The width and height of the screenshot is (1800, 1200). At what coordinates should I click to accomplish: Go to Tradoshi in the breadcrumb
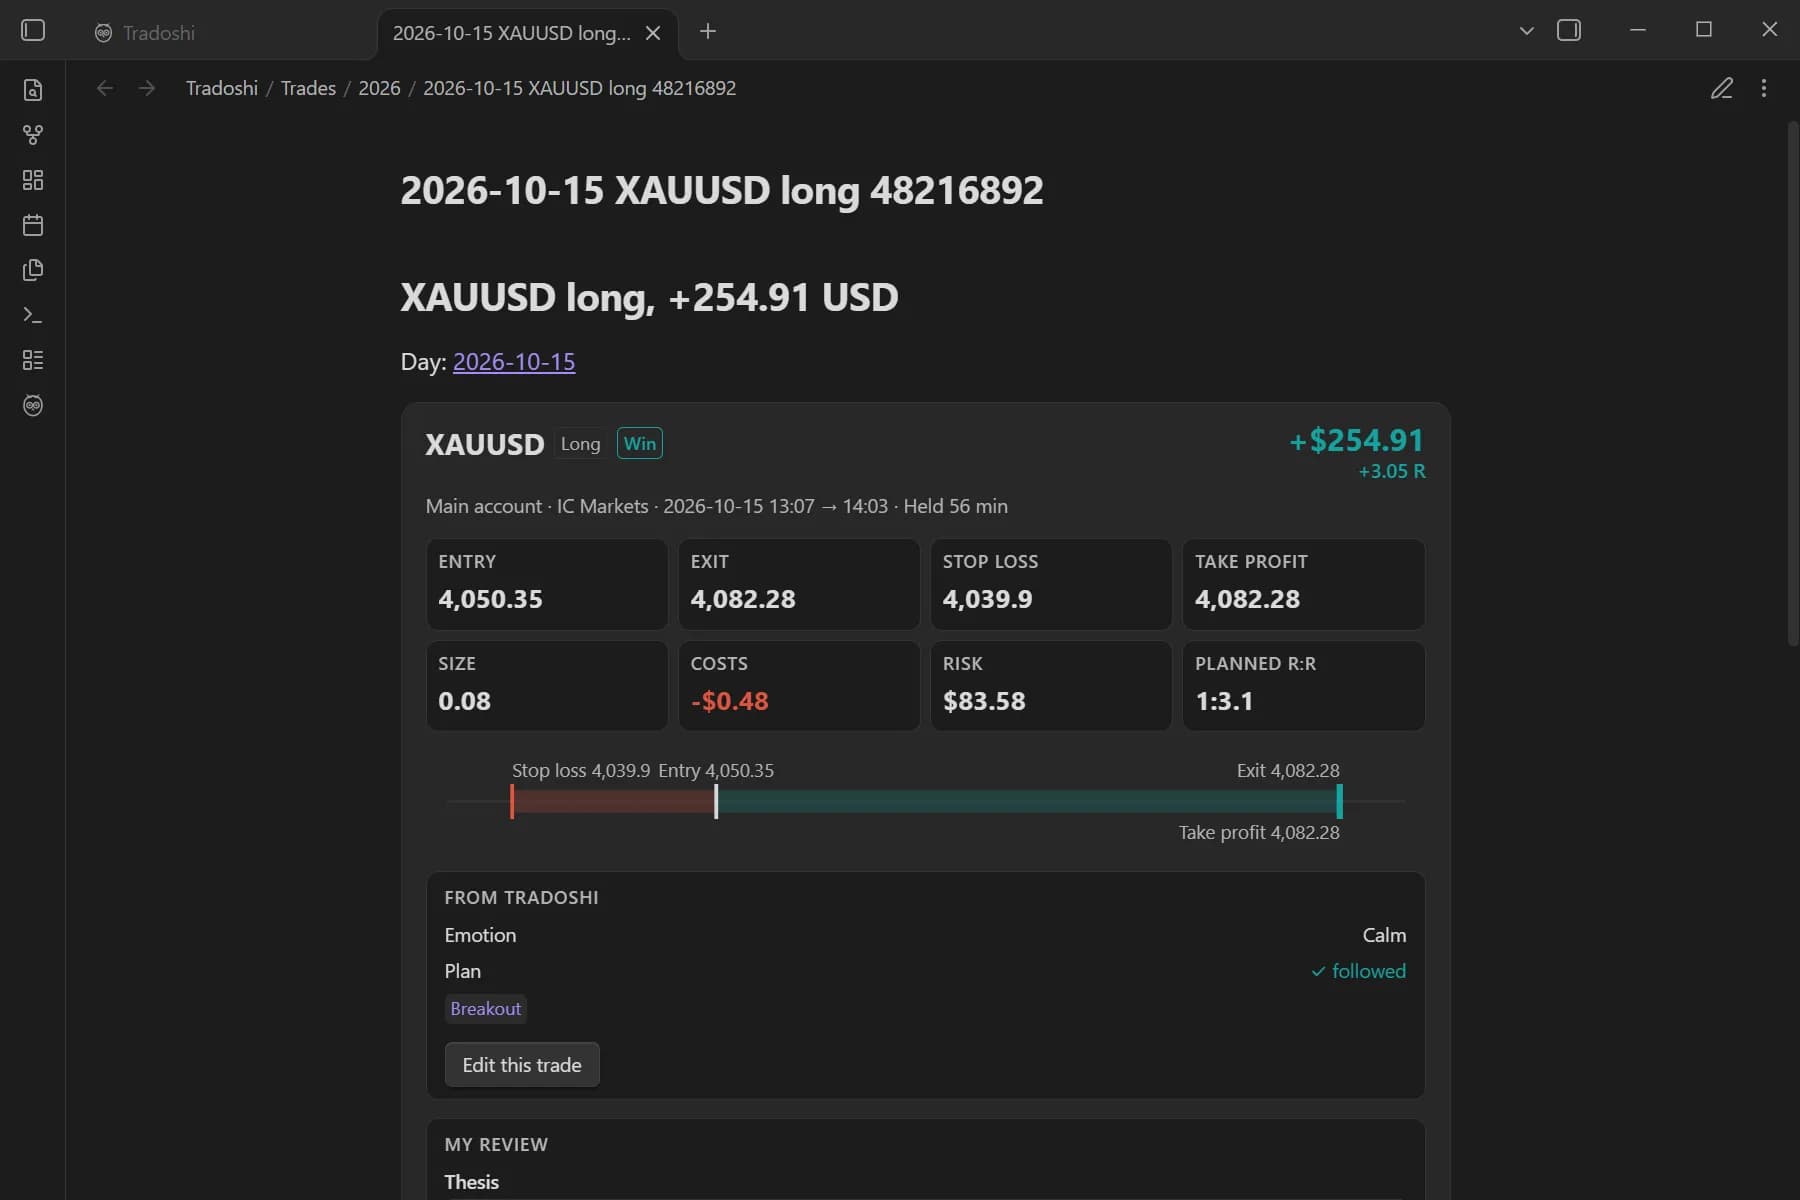pyautogui.click(x=222, y=88)
